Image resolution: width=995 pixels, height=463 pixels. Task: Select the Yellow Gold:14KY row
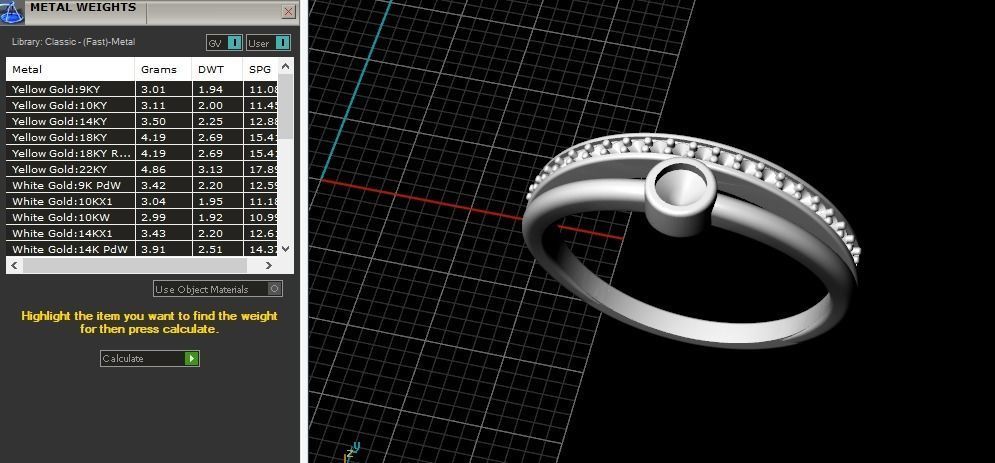pos(142,121)
